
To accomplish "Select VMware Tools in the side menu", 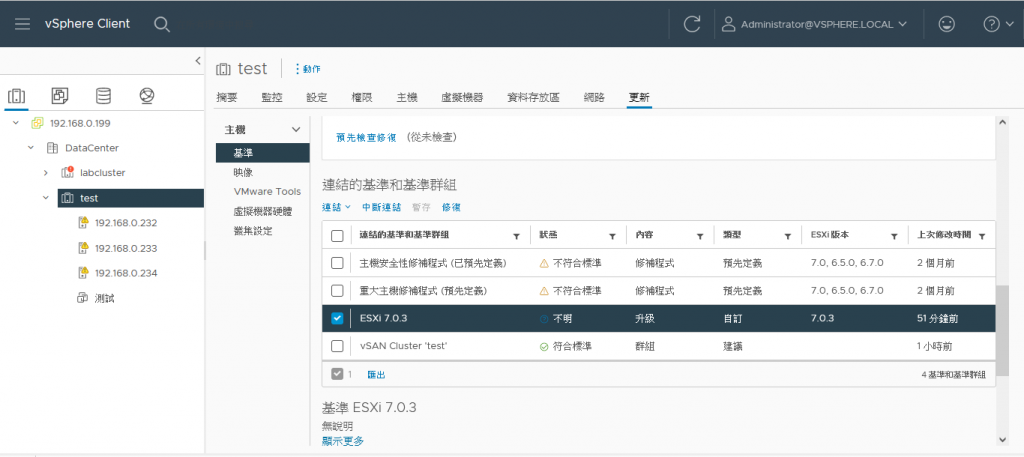I will 267,191.
